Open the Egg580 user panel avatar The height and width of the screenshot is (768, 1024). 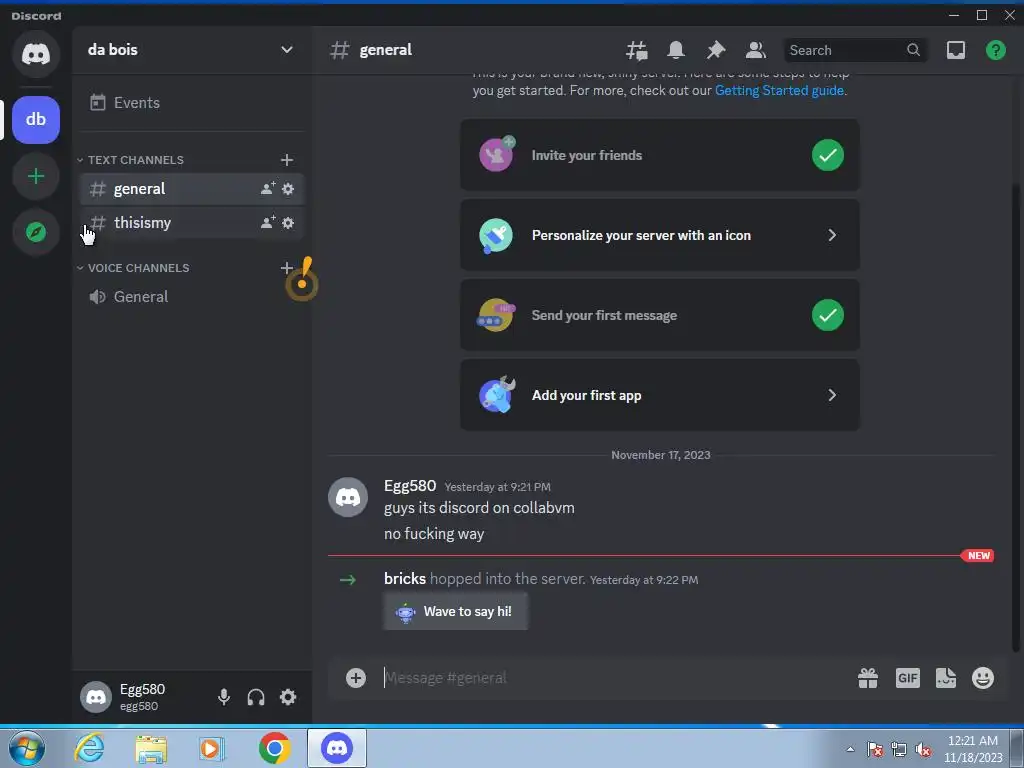[96, 697]
